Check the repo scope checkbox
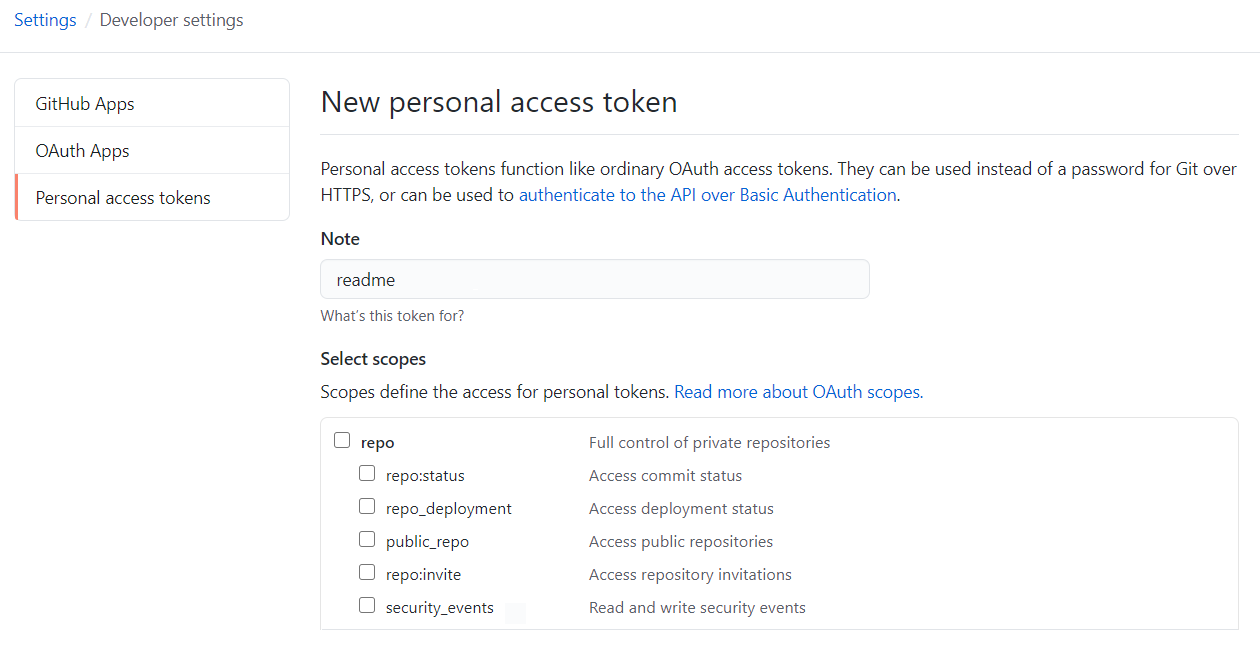1260x648 pixels. pos(342,439)
